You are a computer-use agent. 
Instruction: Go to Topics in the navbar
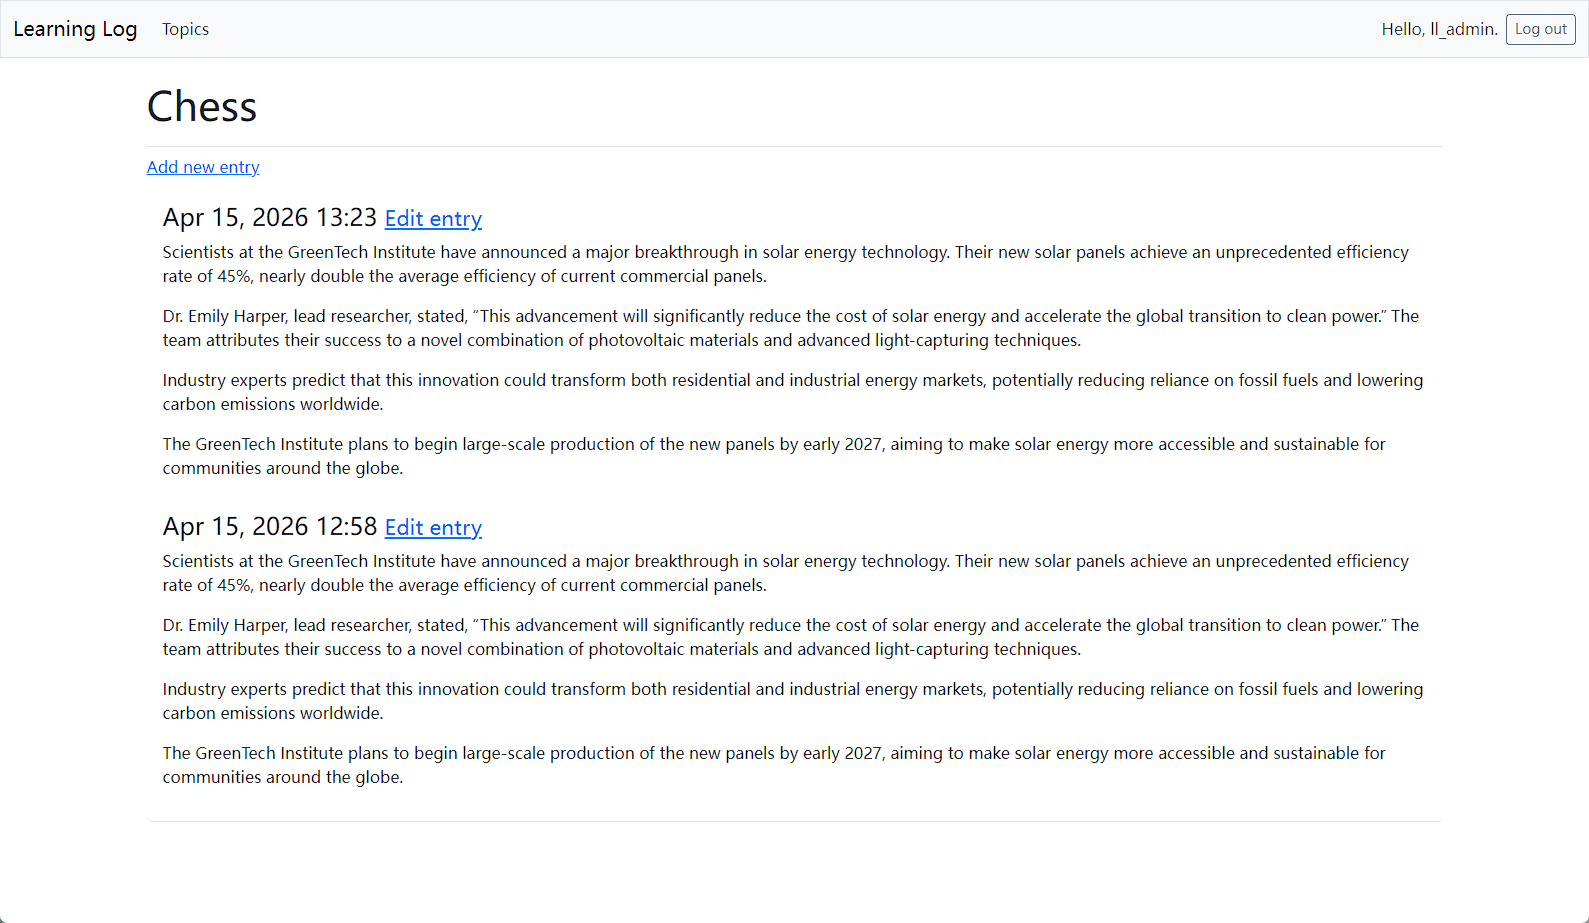[185, 29]
